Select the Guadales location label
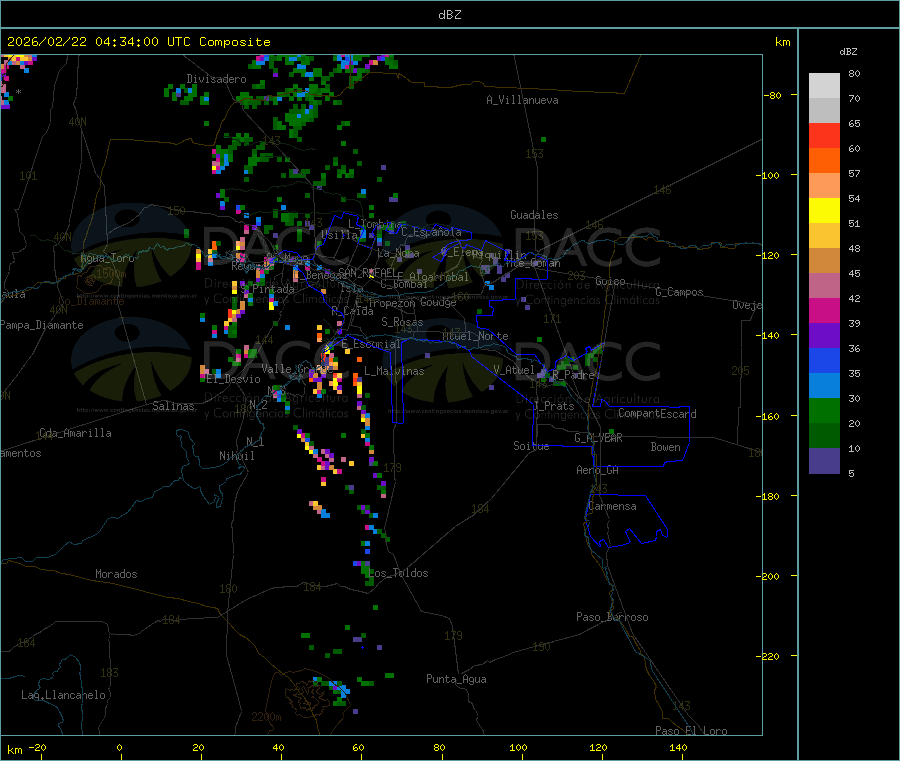The height and width of the screenshot is (761, 900). click(x=534, y=215)
